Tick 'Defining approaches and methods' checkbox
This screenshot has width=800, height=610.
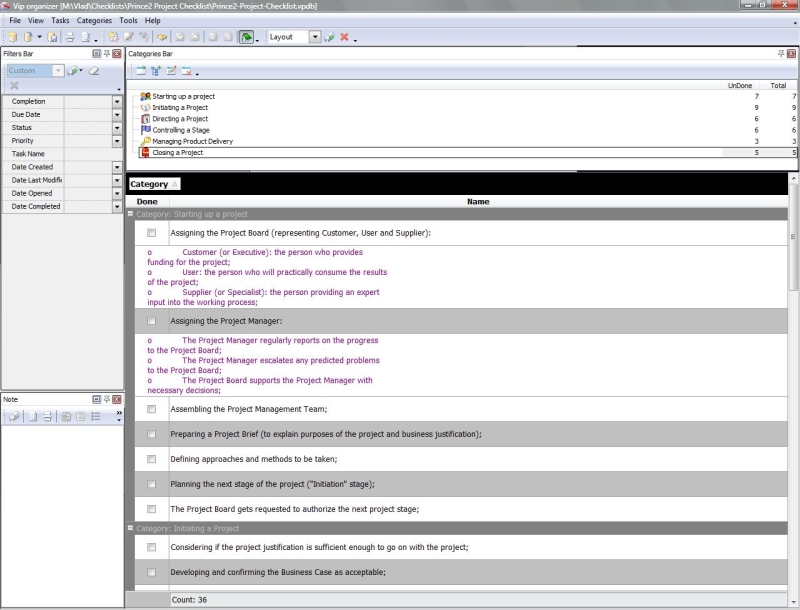click(x=152, y=459)
